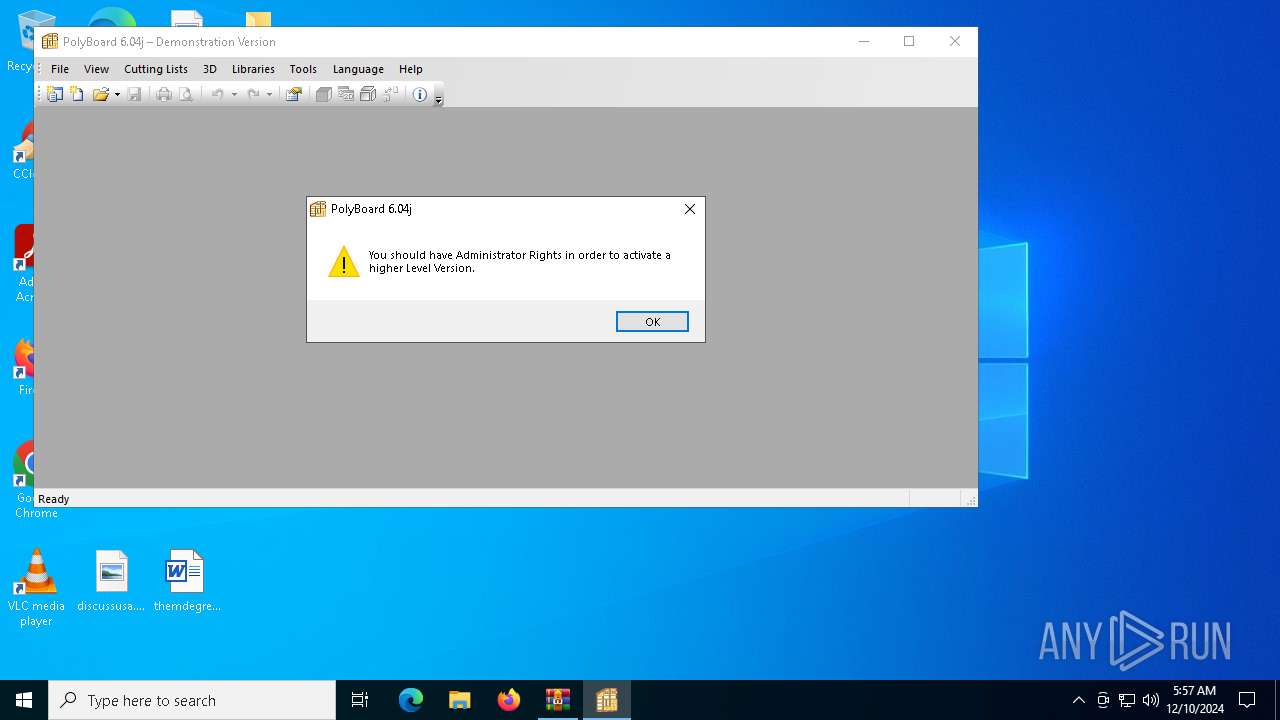Minimize the PolyBoard main window
1280x720 pixels.
pos(864,41)
